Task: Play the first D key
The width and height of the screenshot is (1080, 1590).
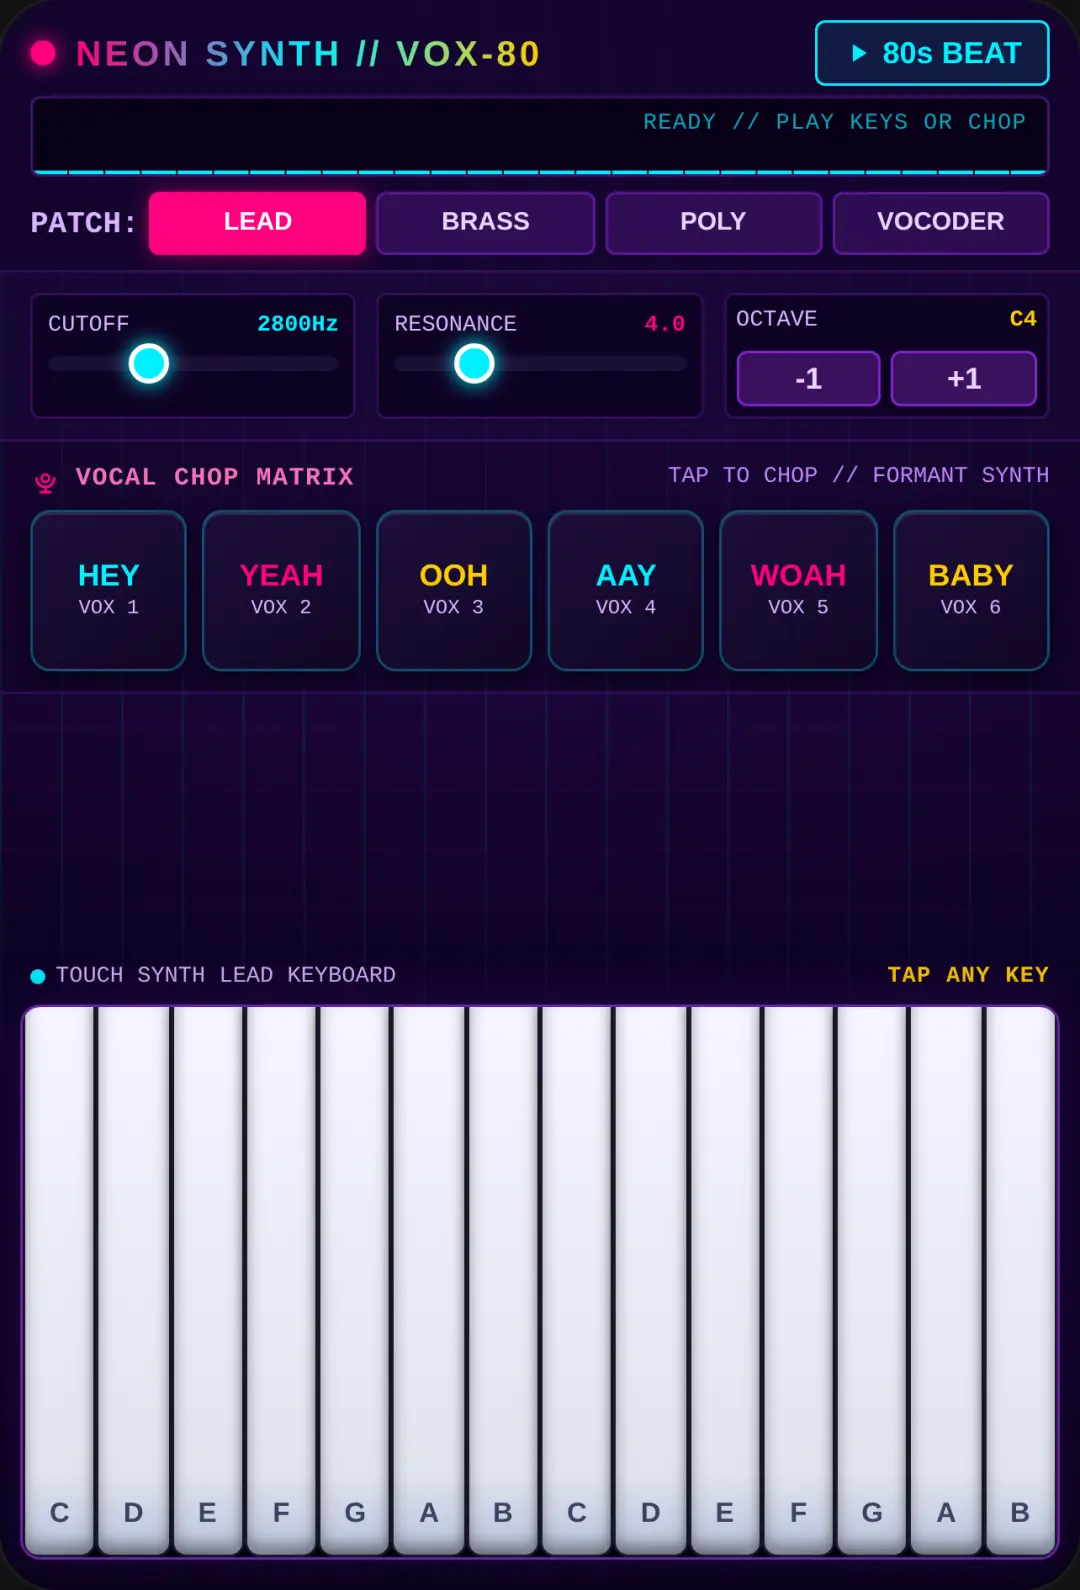Action: 133,1280
